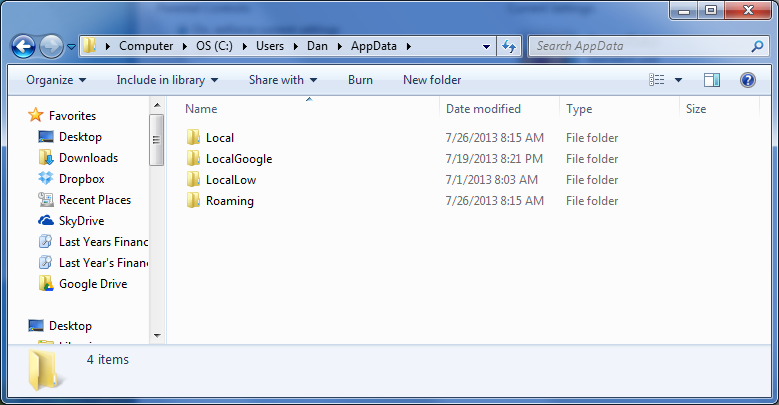Select the Dropbox icon in Favorites
This screenshot has width=779, height=405.
(46, 179)
